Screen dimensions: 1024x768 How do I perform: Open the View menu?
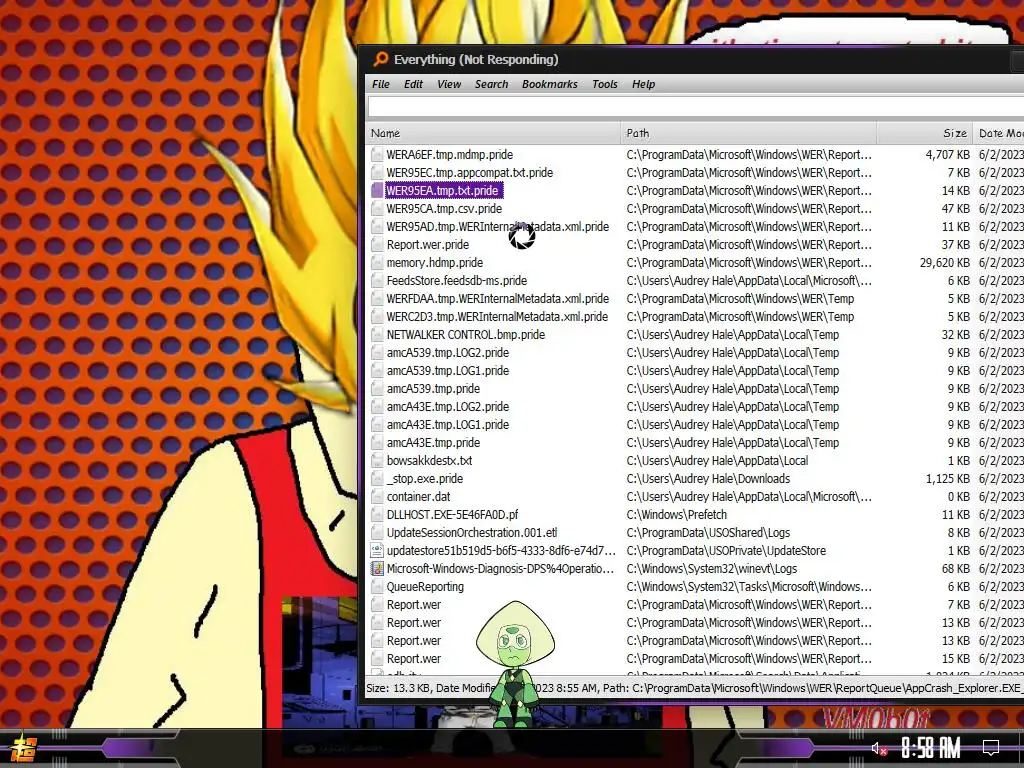click(x=449, y=84)
